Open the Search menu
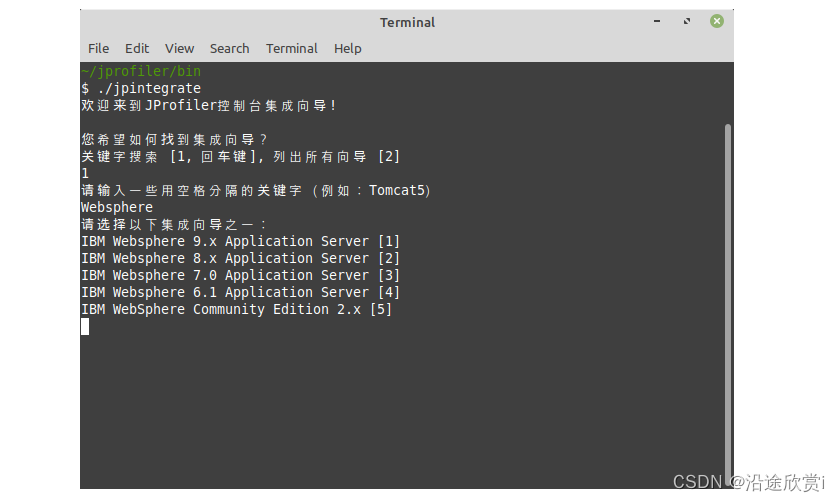 click(x=229, y=48)
